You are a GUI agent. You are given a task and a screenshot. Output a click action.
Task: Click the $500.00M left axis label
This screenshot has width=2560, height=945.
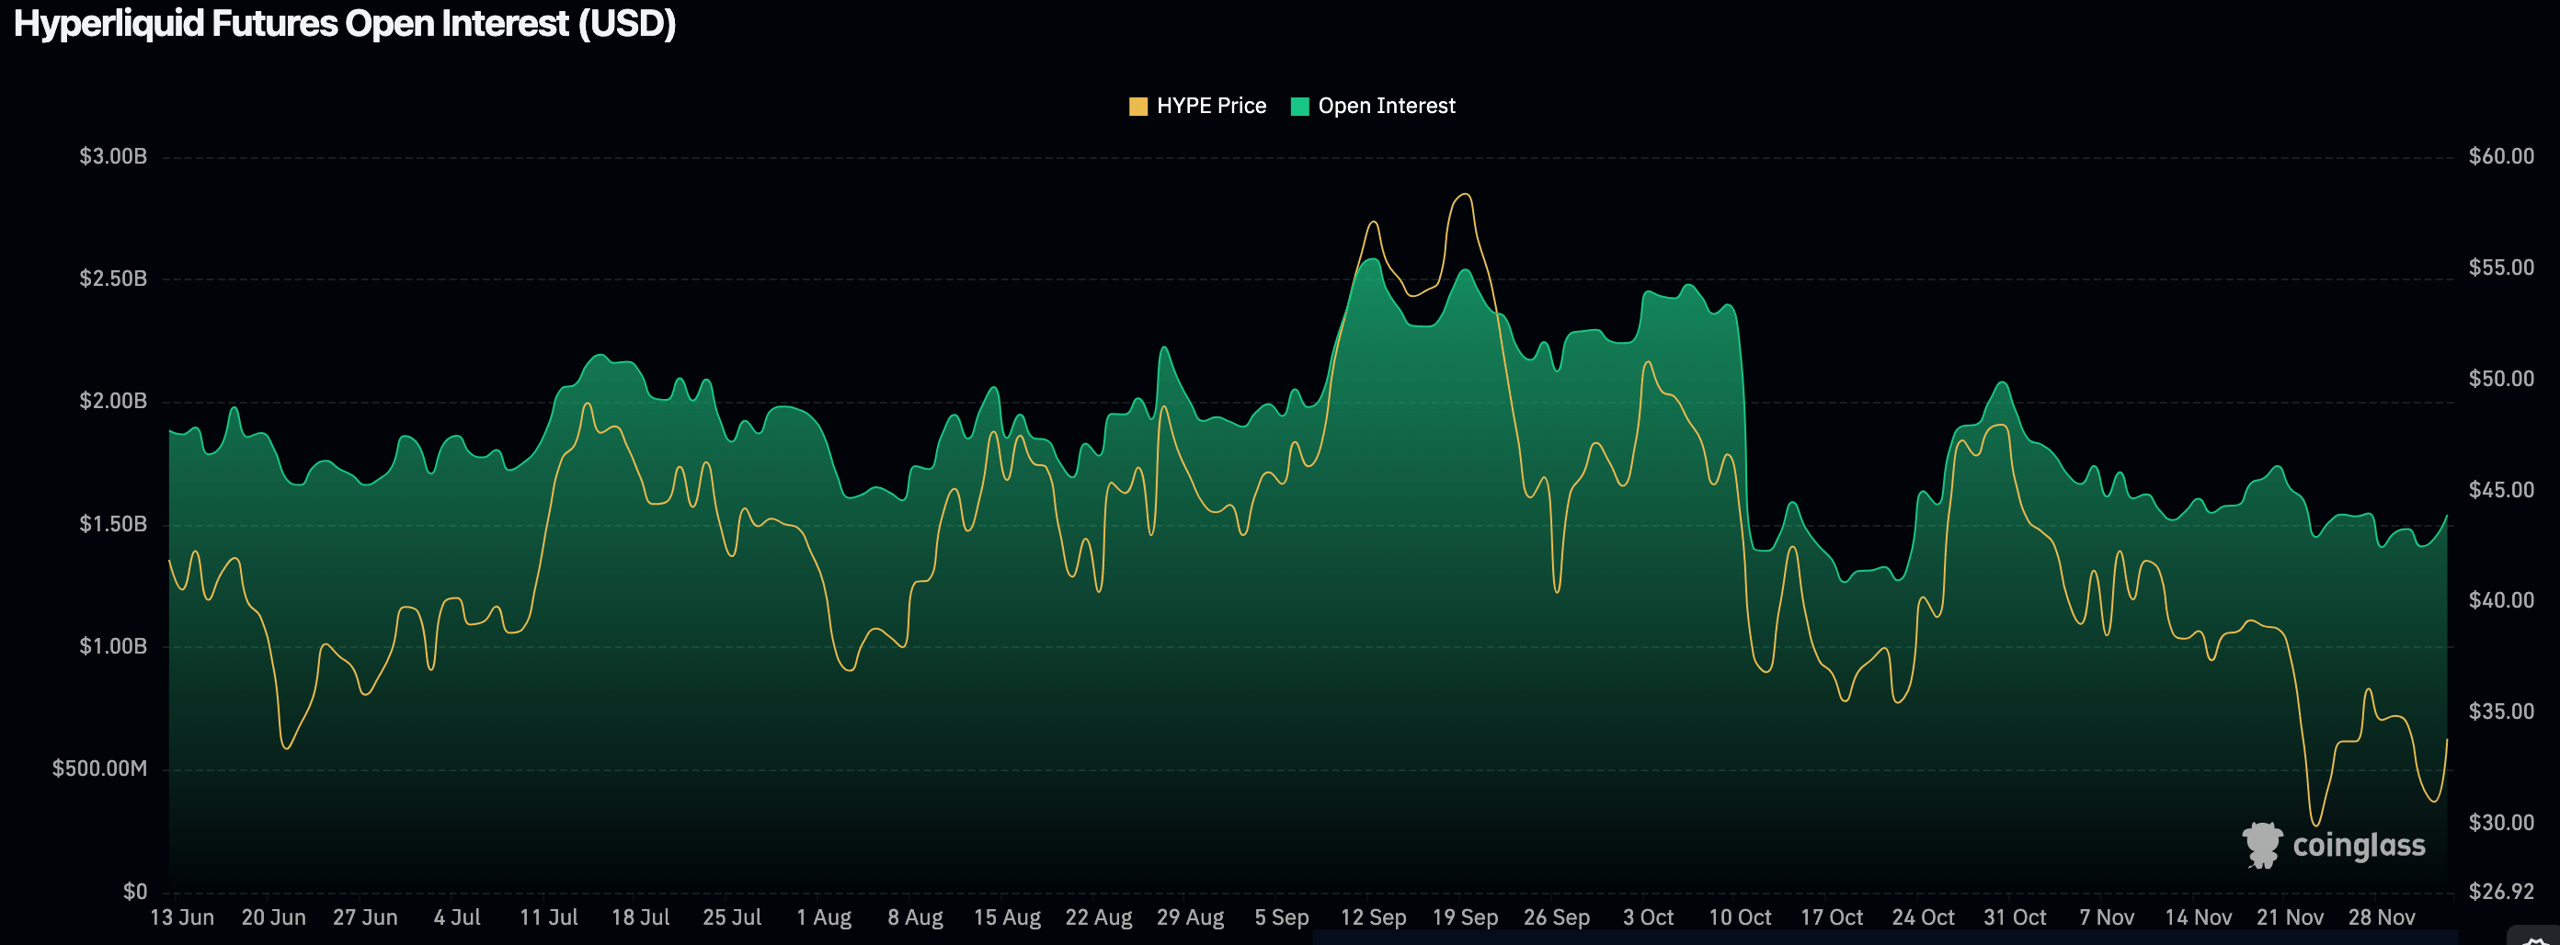[99, 767]
